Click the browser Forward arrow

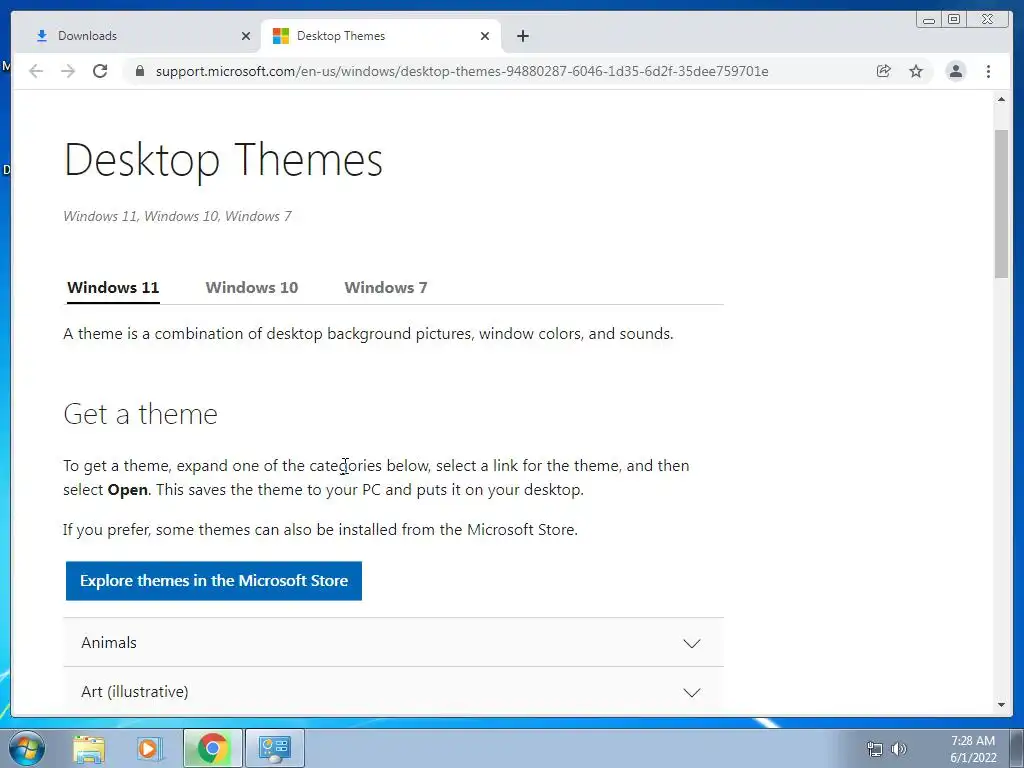68,71
